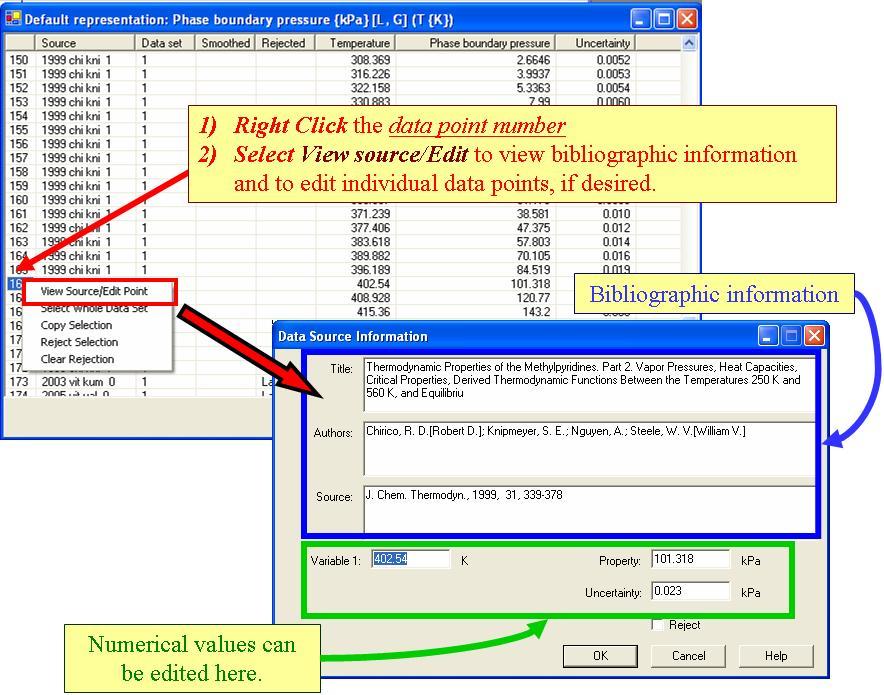Click the application icon in main window title bar

pos(13,19)
